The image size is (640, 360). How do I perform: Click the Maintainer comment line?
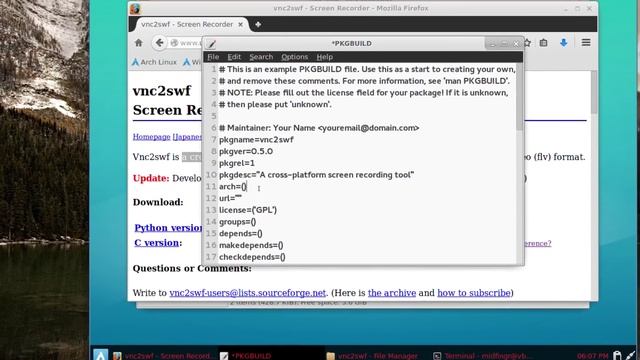(319, 128)
